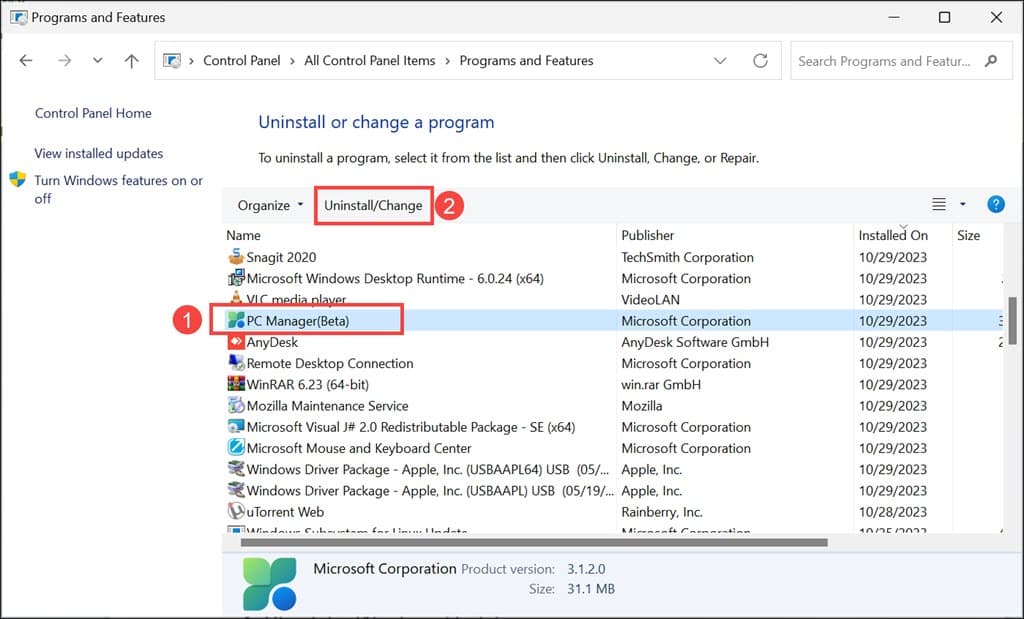Open Turn Windows features on or off
Screen dimensions: 1024x619
pos(118,189)
